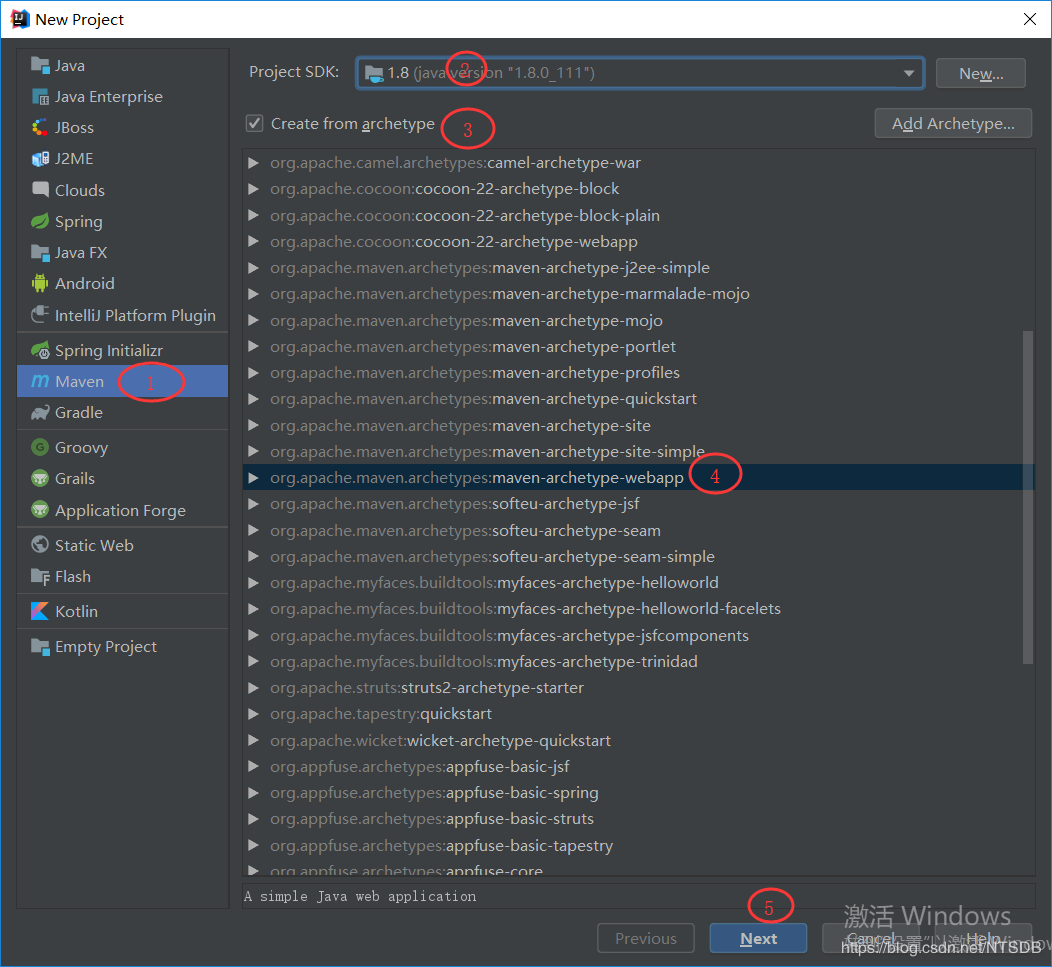
Task: Click the Java project type icon
Action: [40, 66]
